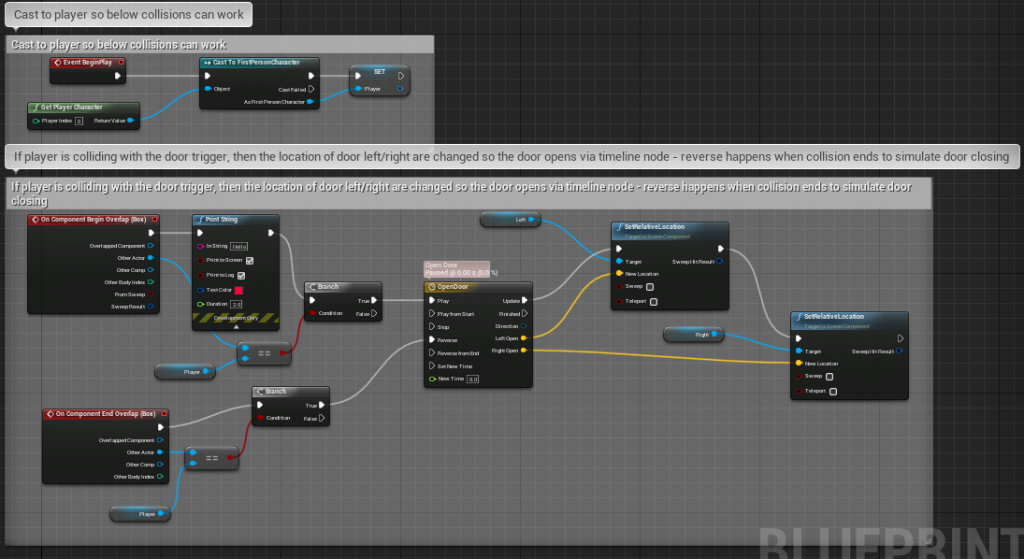Click the Cast Failed execution pin
This screenshot has height=559, width=1024.
click(311, 88)
